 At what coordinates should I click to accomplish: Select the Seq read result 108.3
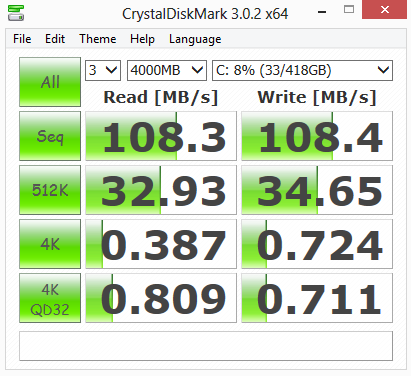(x=161, y=136)
